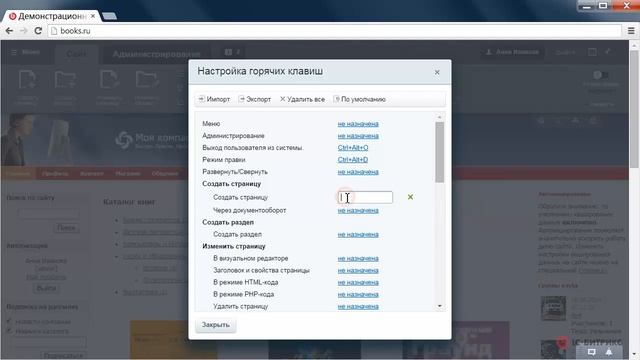Click the browser back arrow
Viewport: 640px width, 360px height.
click(x=9, y=31)
